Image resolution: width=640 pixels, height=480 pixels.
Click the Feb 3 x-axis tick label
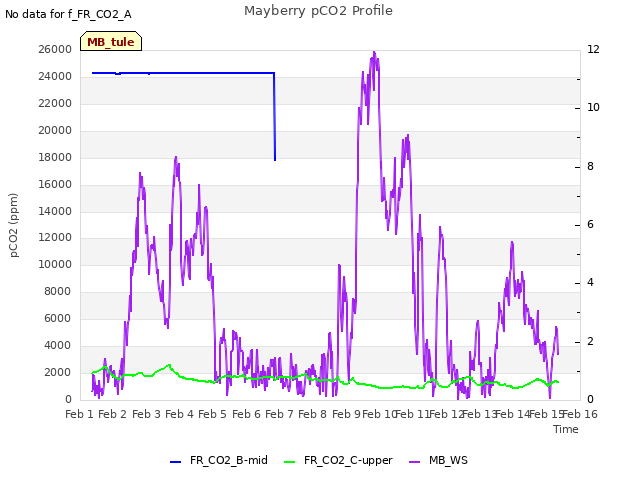point(147,414)
